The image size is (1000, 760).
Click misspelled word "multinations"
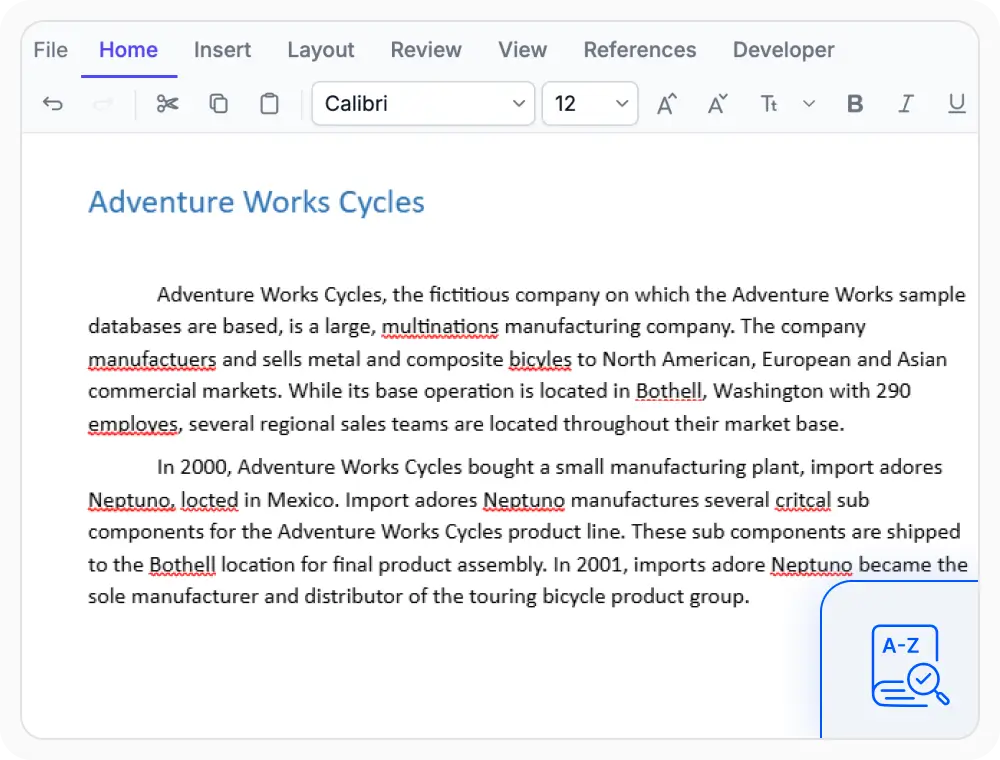(440, 327)
